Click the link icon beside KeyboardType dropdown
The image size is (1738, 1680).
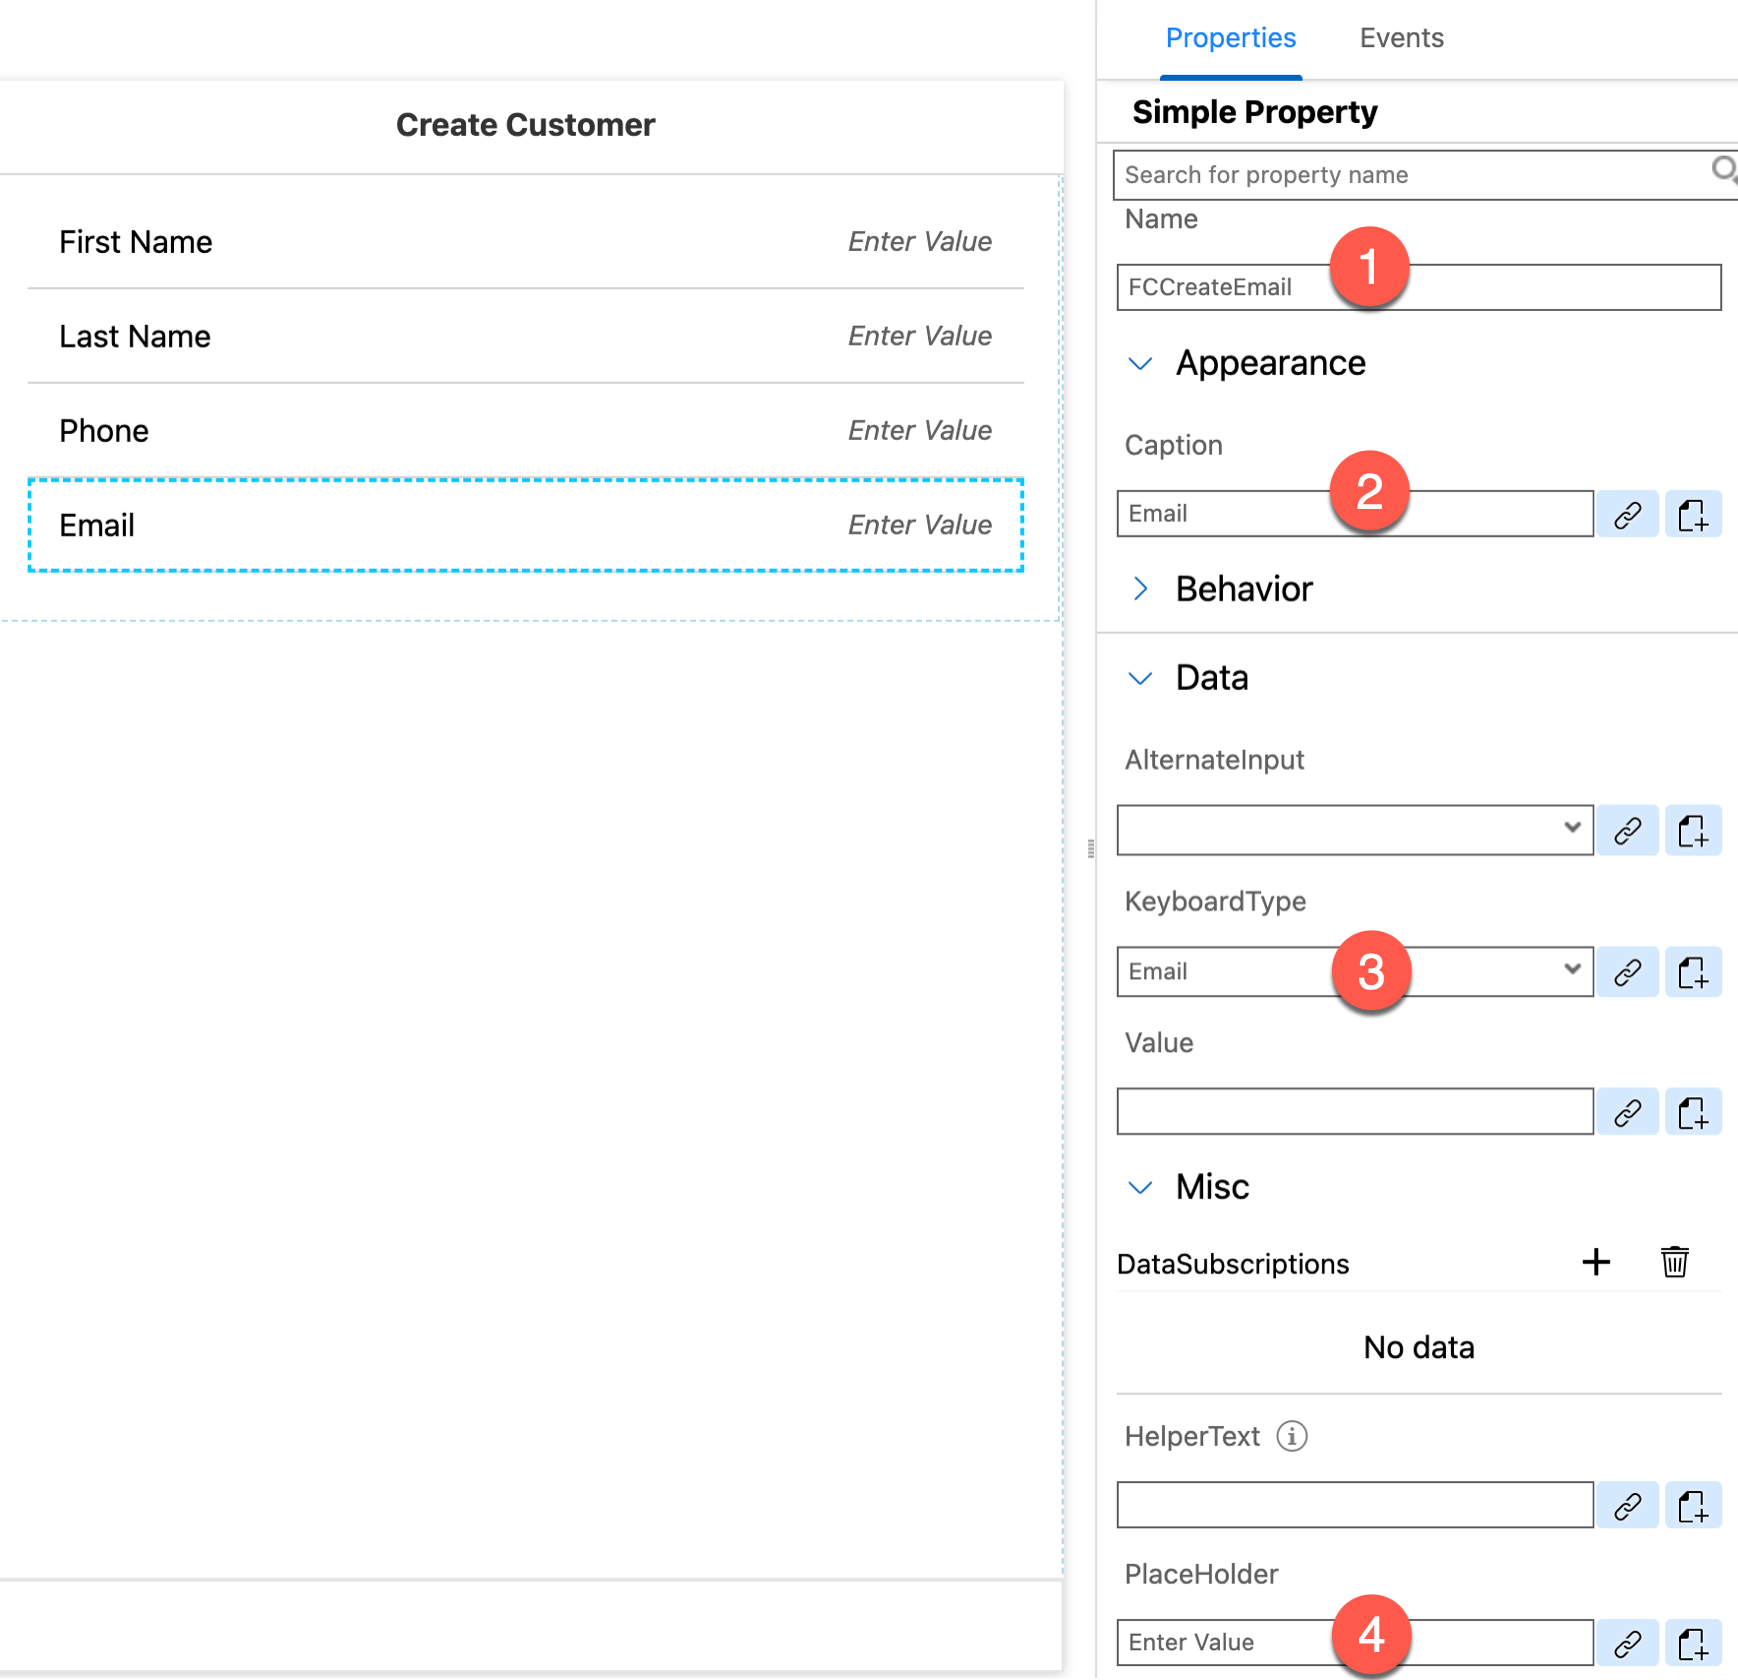click(1627, 971)
